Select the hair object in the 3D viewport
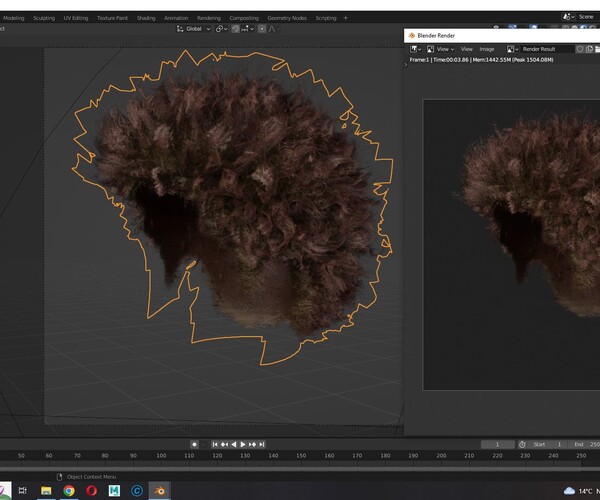This screenshot has height=500, width=600. click(237, 199)
